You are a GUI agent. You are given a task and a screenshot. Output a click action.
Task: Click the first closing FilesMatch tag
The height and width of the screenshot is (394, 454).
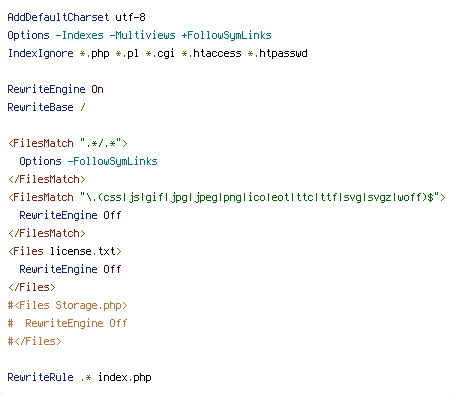(47, 179)
